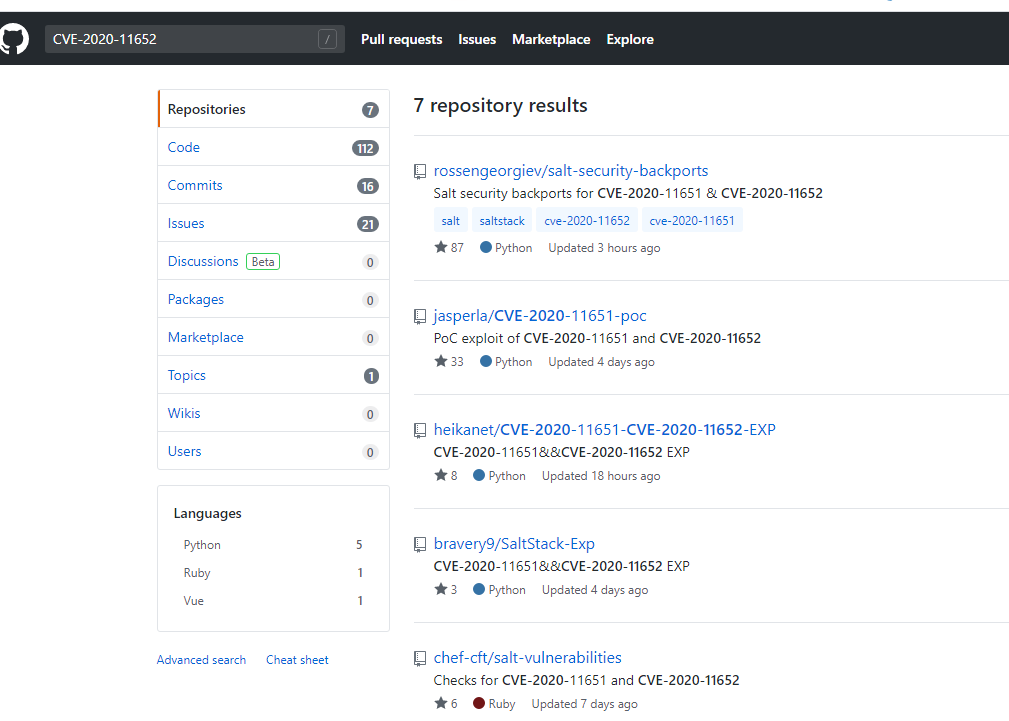Click the GitHub Octocat logo

point(14,39)
